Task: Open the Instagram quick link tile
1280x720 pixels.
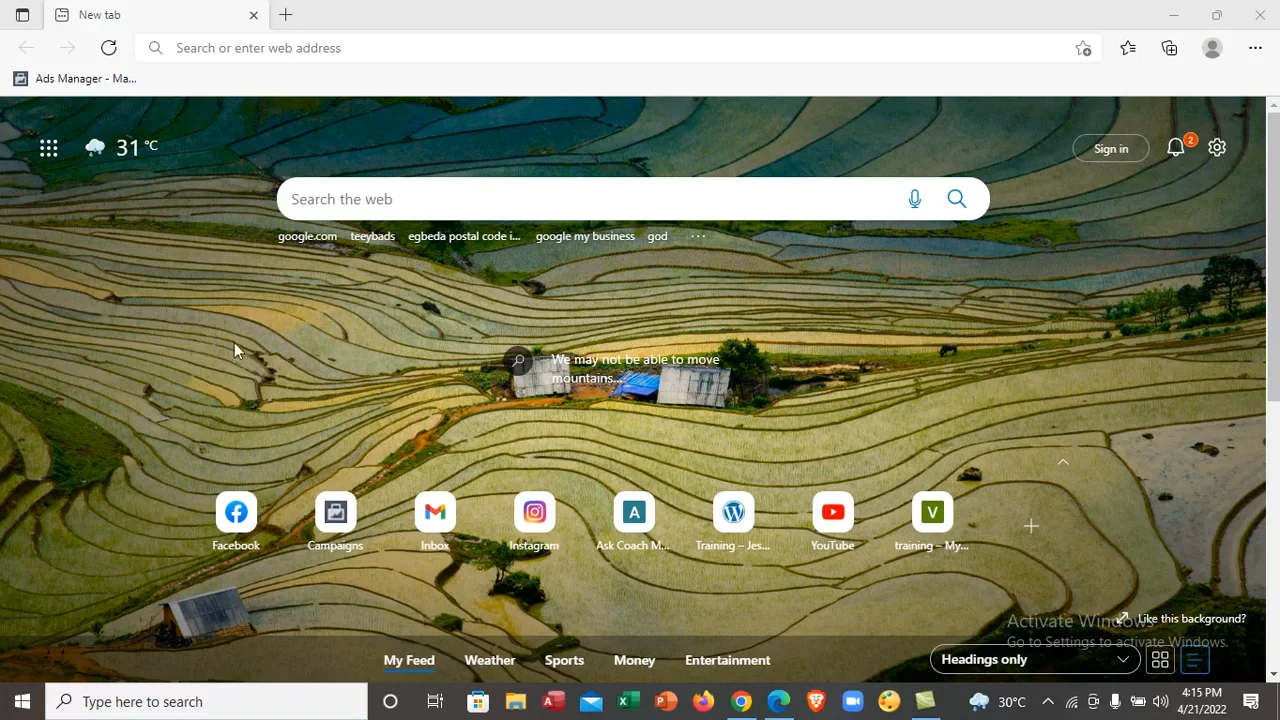Action: coord(534,513)
